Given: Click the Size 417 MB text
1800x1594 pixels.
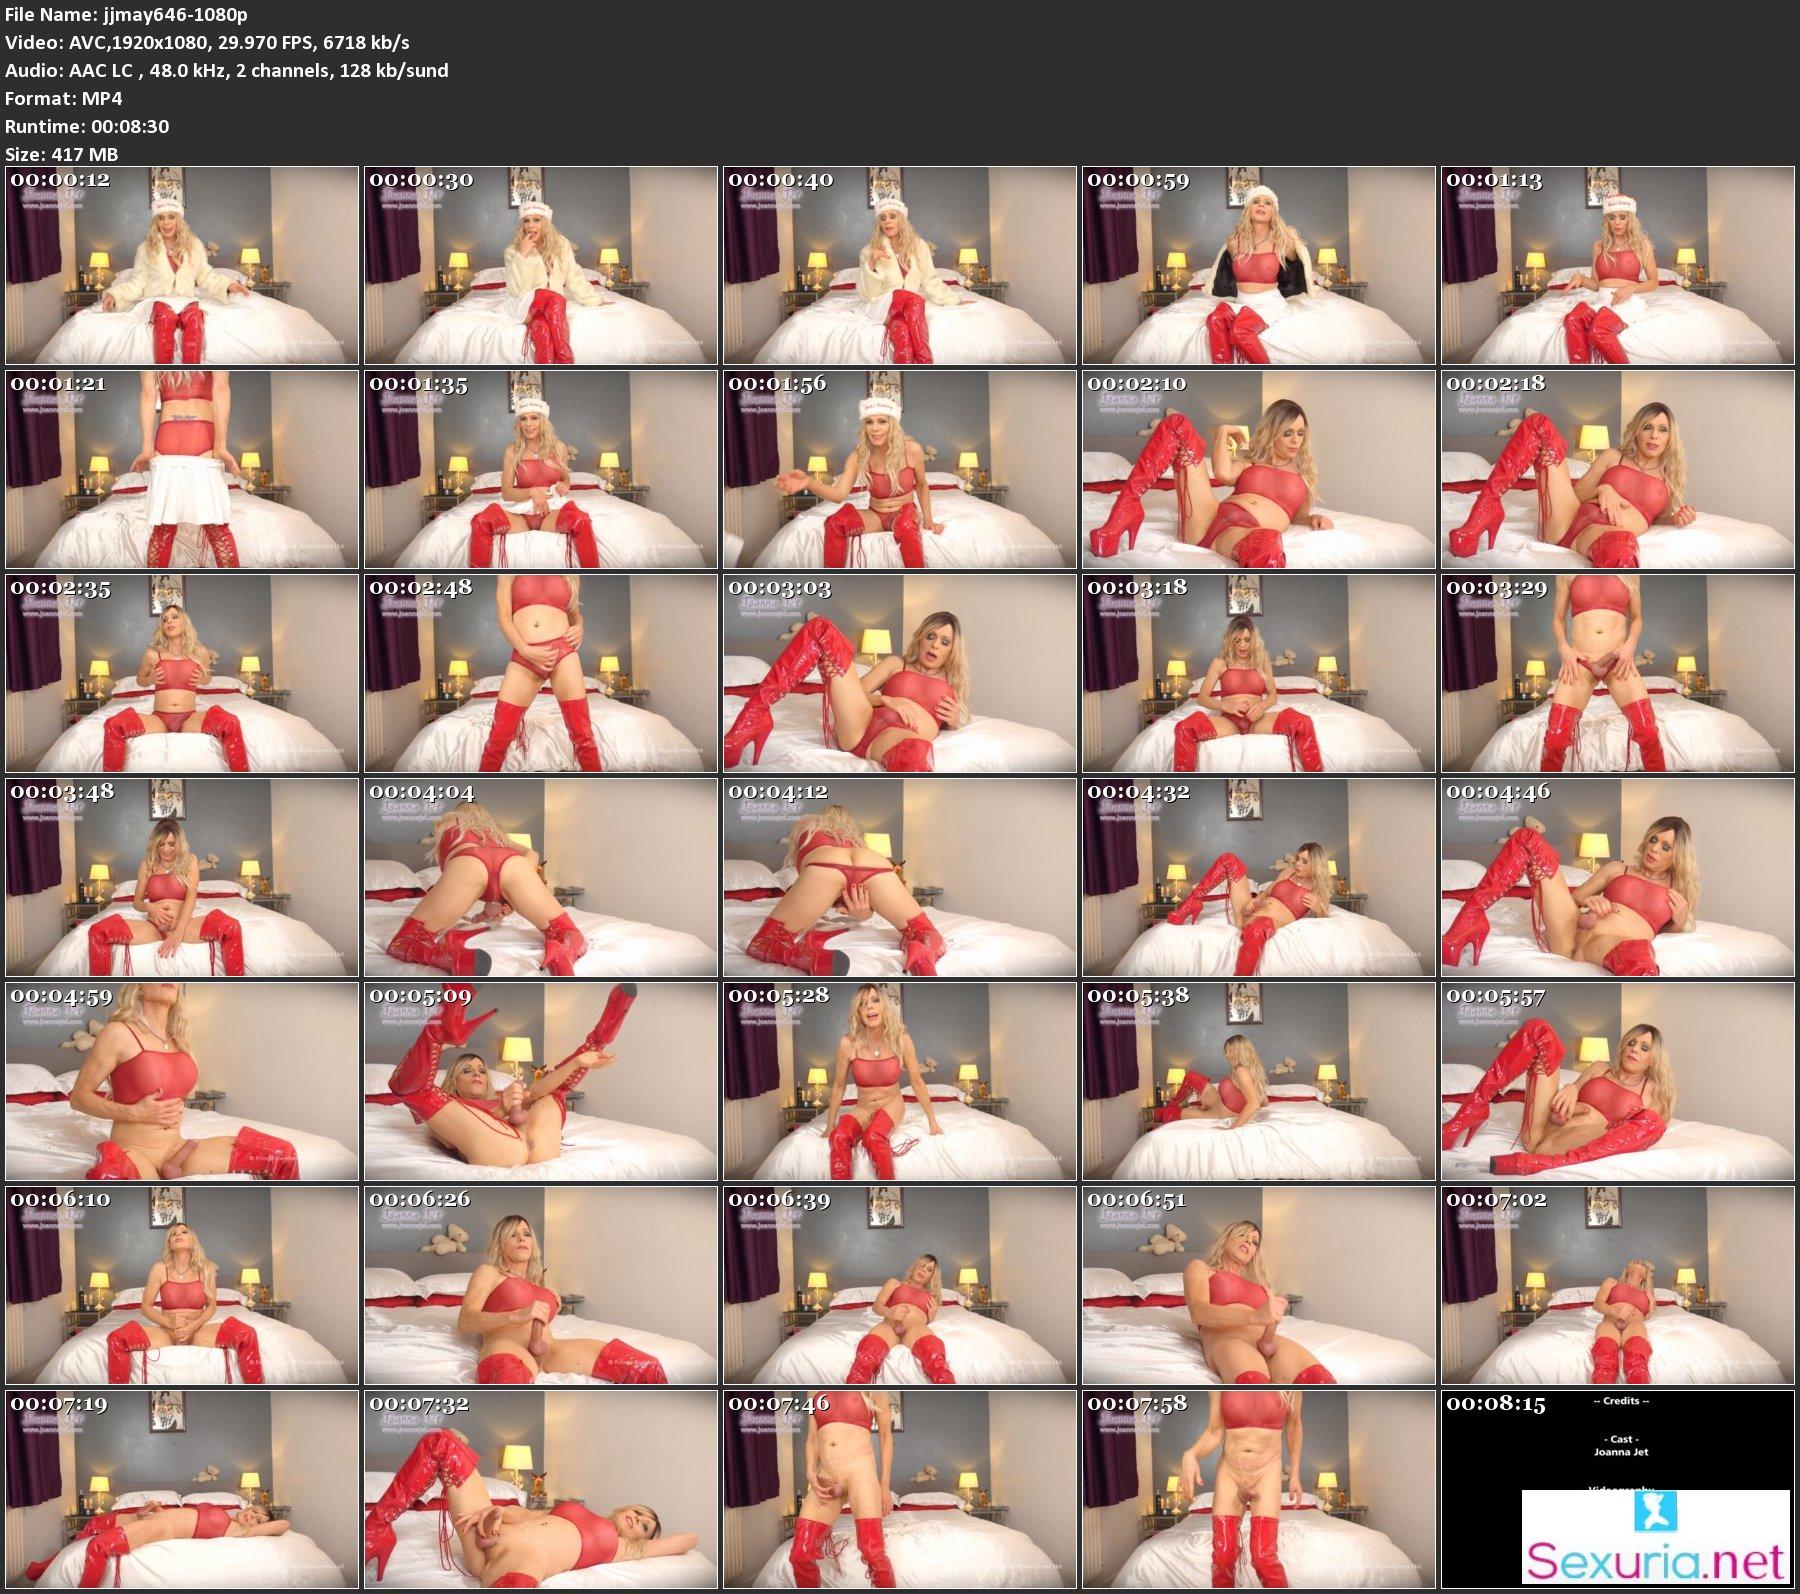Looking at the screenshot, I should [62, 154].
